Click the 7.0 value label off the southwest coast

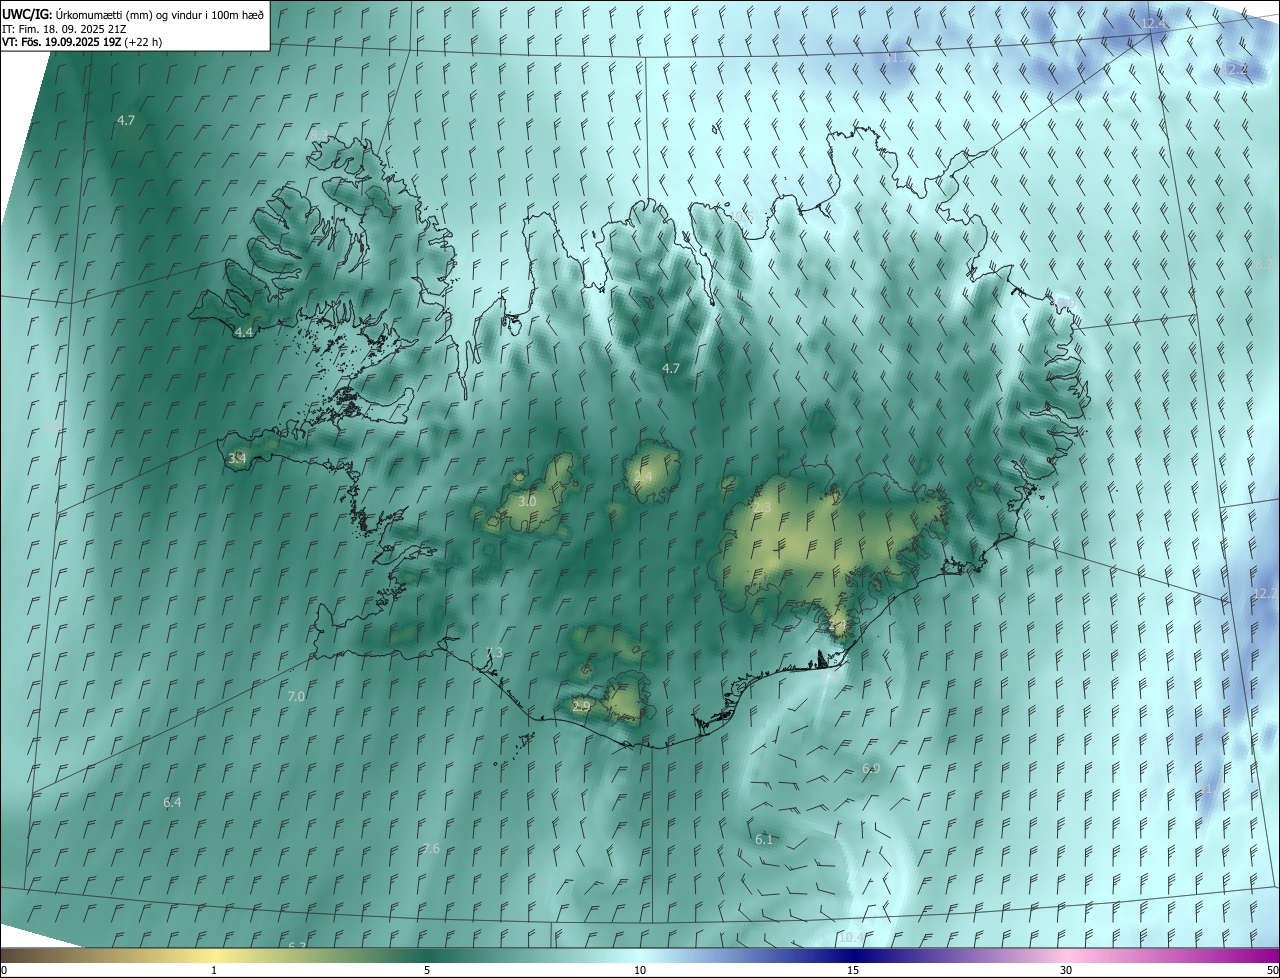pos(296,696)
